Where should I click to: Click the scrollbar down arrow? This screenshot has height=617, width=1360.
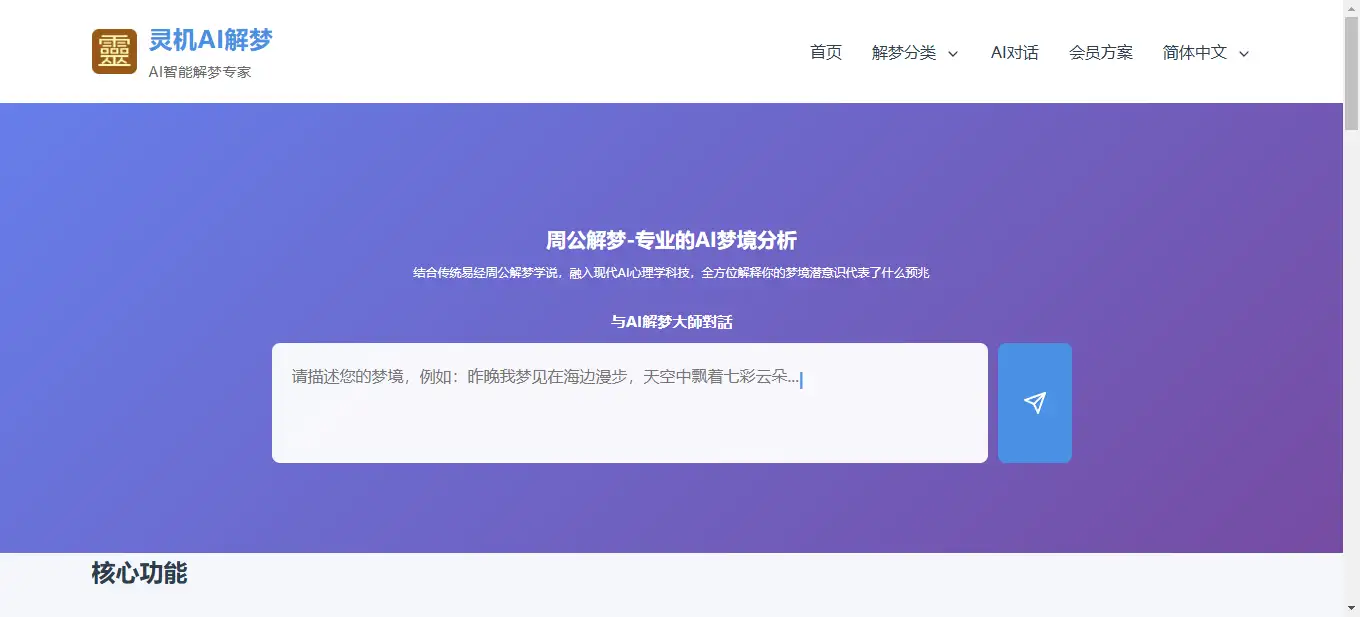(1351, 608)
